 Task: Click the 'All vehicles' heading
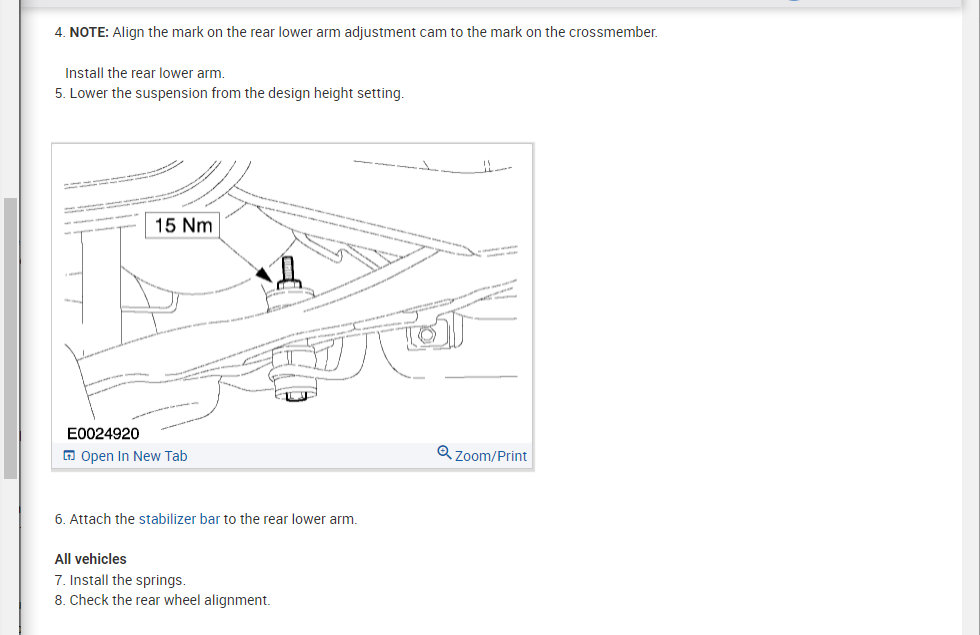click(91, 559)
